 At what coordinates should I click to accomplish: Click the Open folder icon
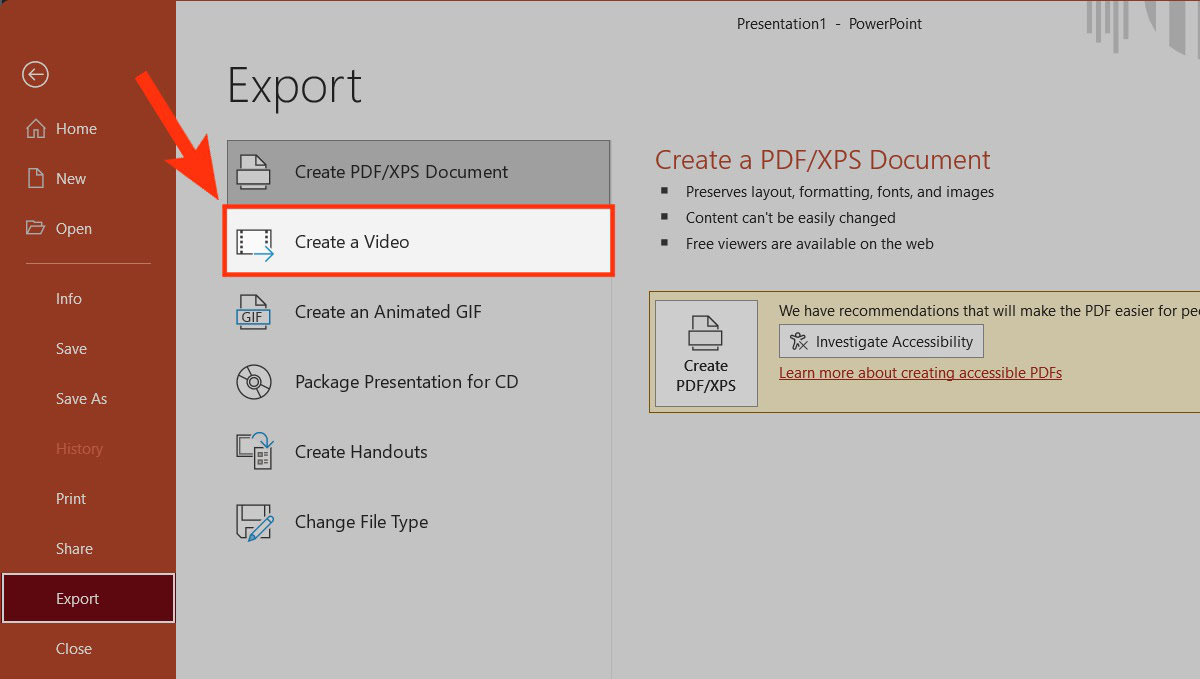[36, 229]
